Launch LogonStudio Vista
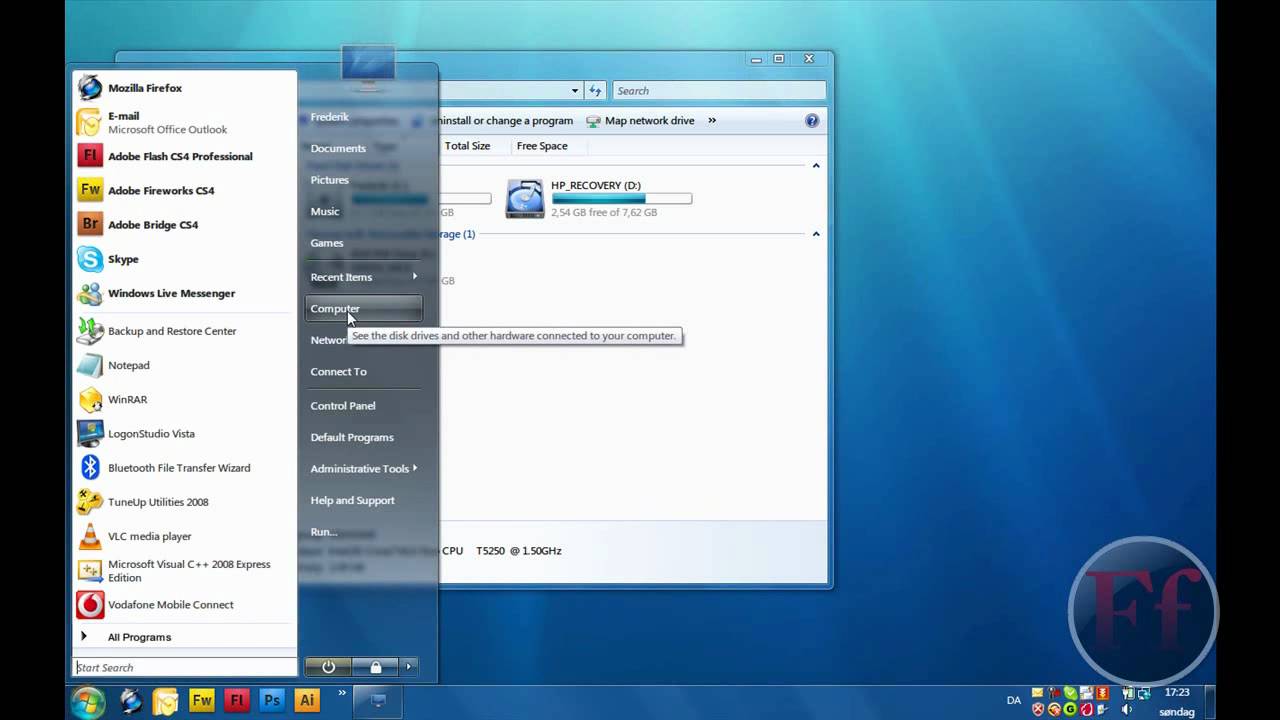 pos(185,433)
